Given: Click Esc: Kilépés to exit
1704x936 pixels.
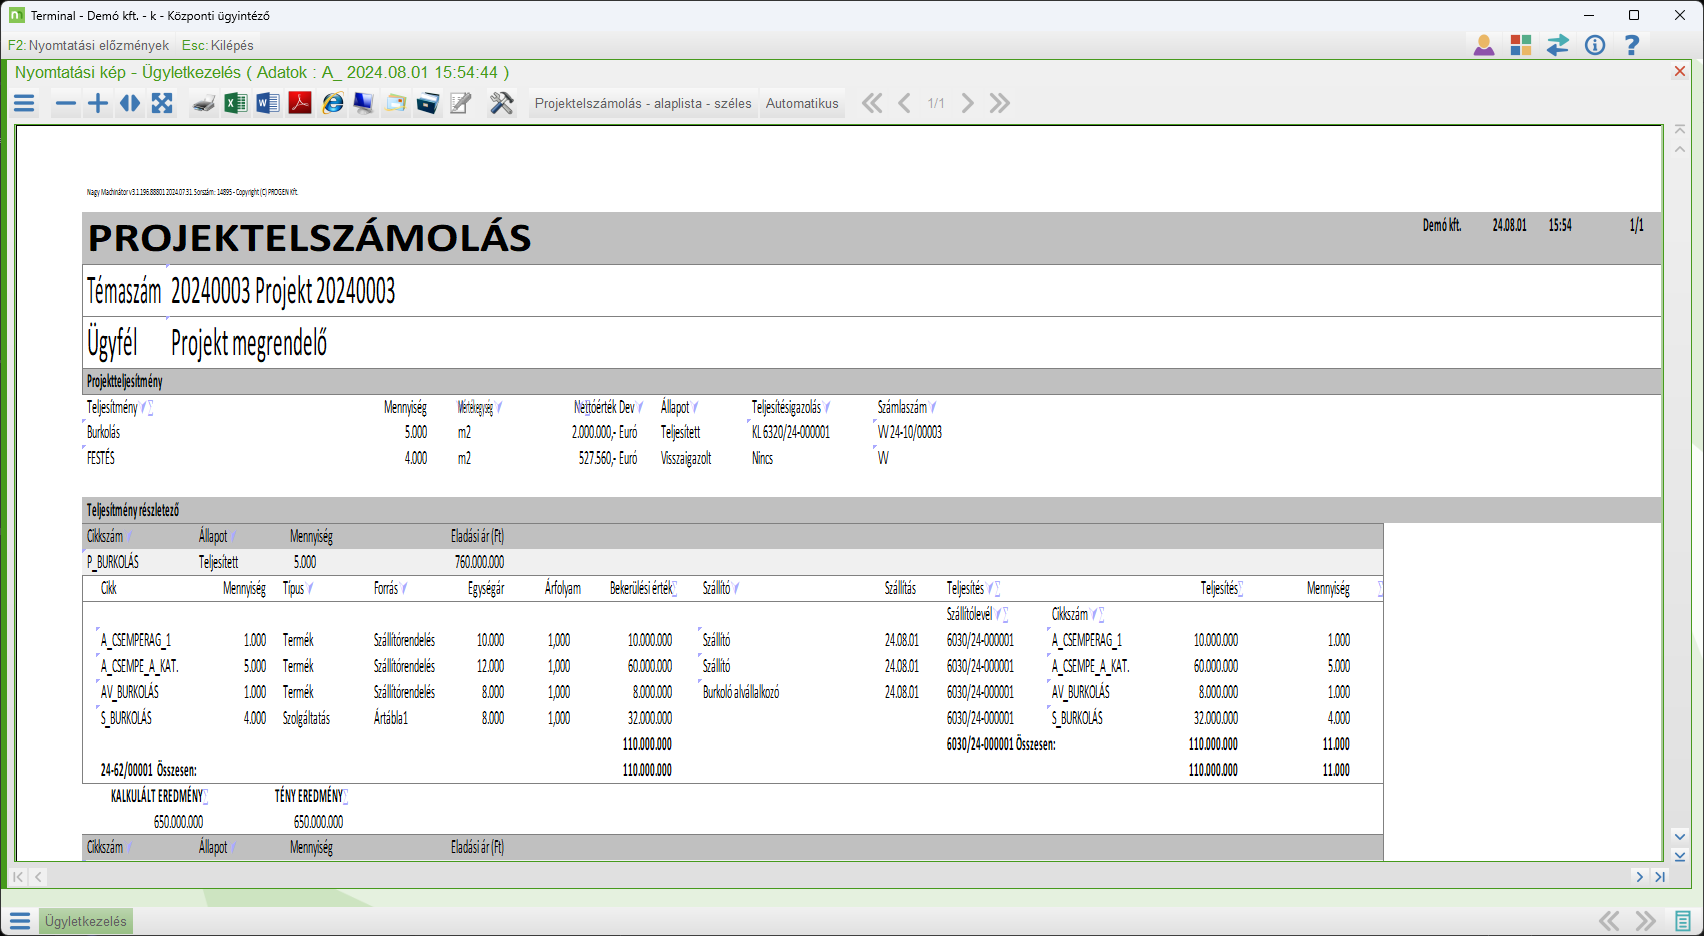Looking at the screenshot, I should 218,45.
